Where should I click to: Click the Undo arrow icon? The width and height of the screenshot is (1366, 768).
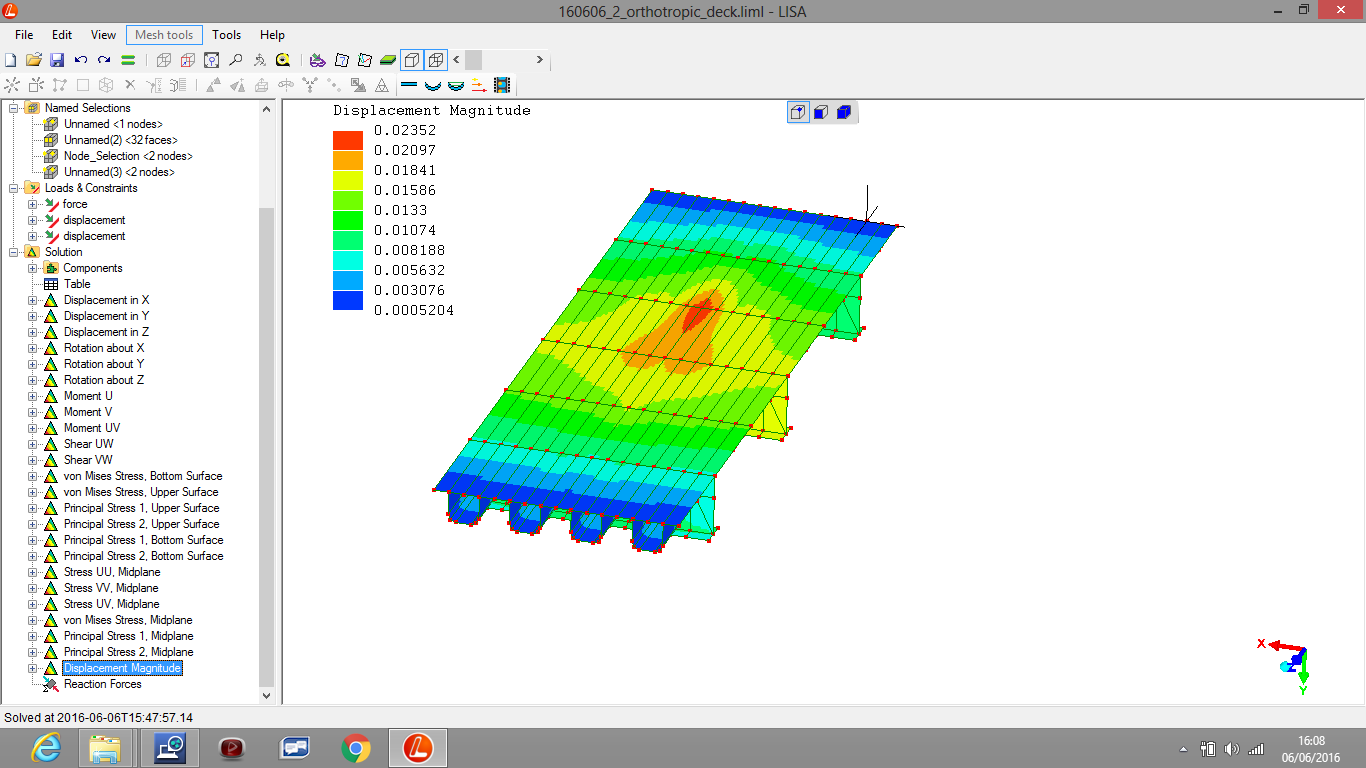click(x=81, y=60)
